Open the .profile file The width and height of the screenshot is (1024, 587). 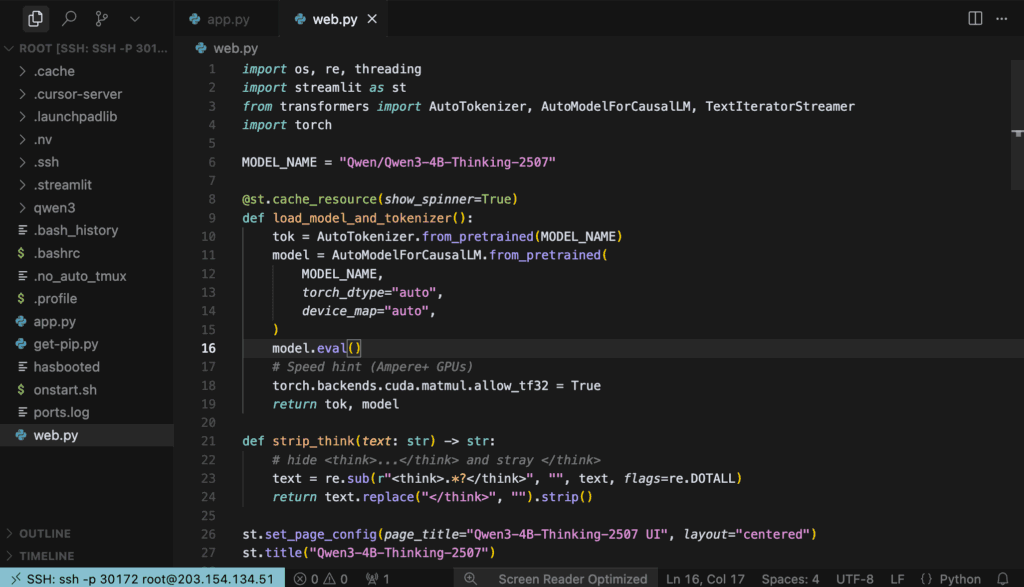click(x=87, y=298)
